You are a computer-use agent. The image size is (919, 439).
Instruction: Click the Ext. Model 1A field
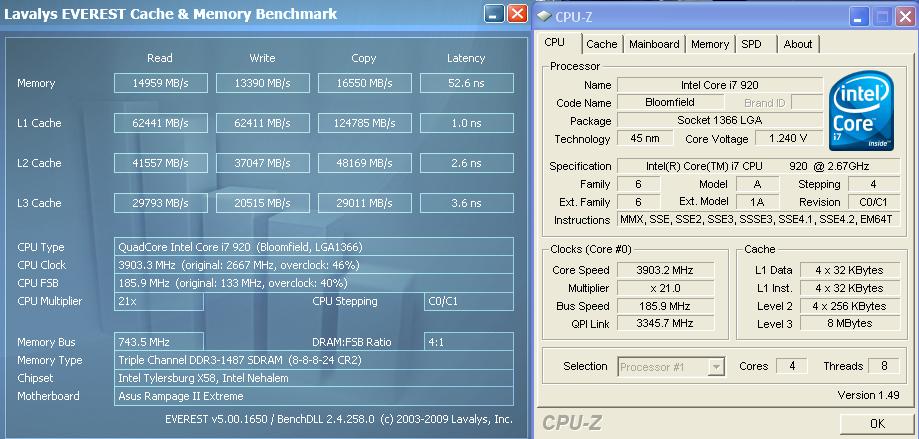757,202
